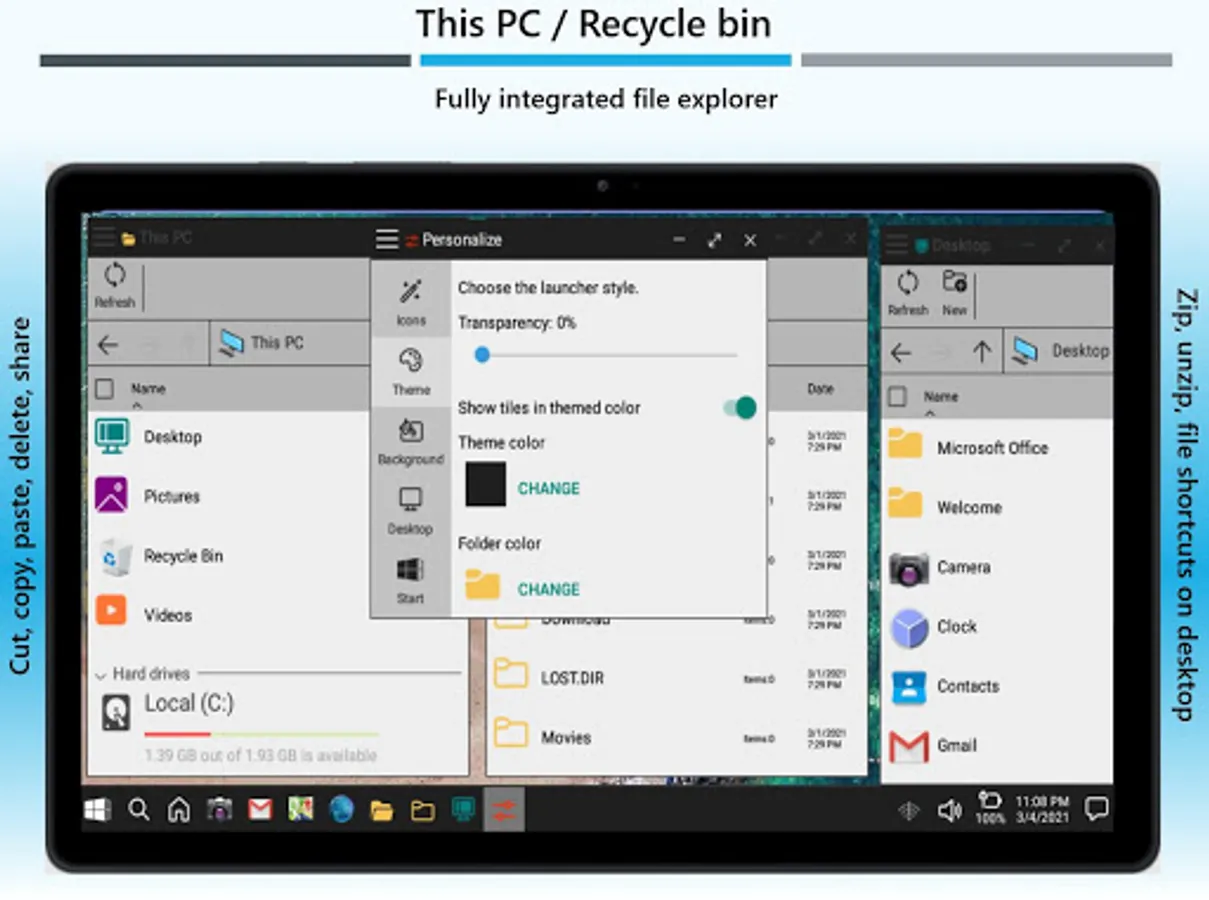1209x900 pixels.
Task: Open camera app from taskbar
Action: pyautogui.click(x=220, y=809)
